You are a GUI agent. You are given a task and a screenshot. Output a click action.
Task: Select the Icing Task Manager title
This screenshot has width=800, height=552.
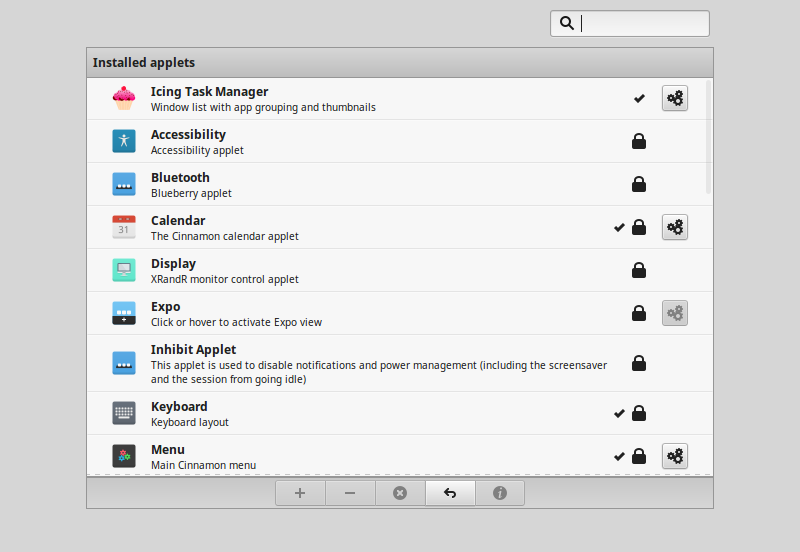(x=209, y=92)
